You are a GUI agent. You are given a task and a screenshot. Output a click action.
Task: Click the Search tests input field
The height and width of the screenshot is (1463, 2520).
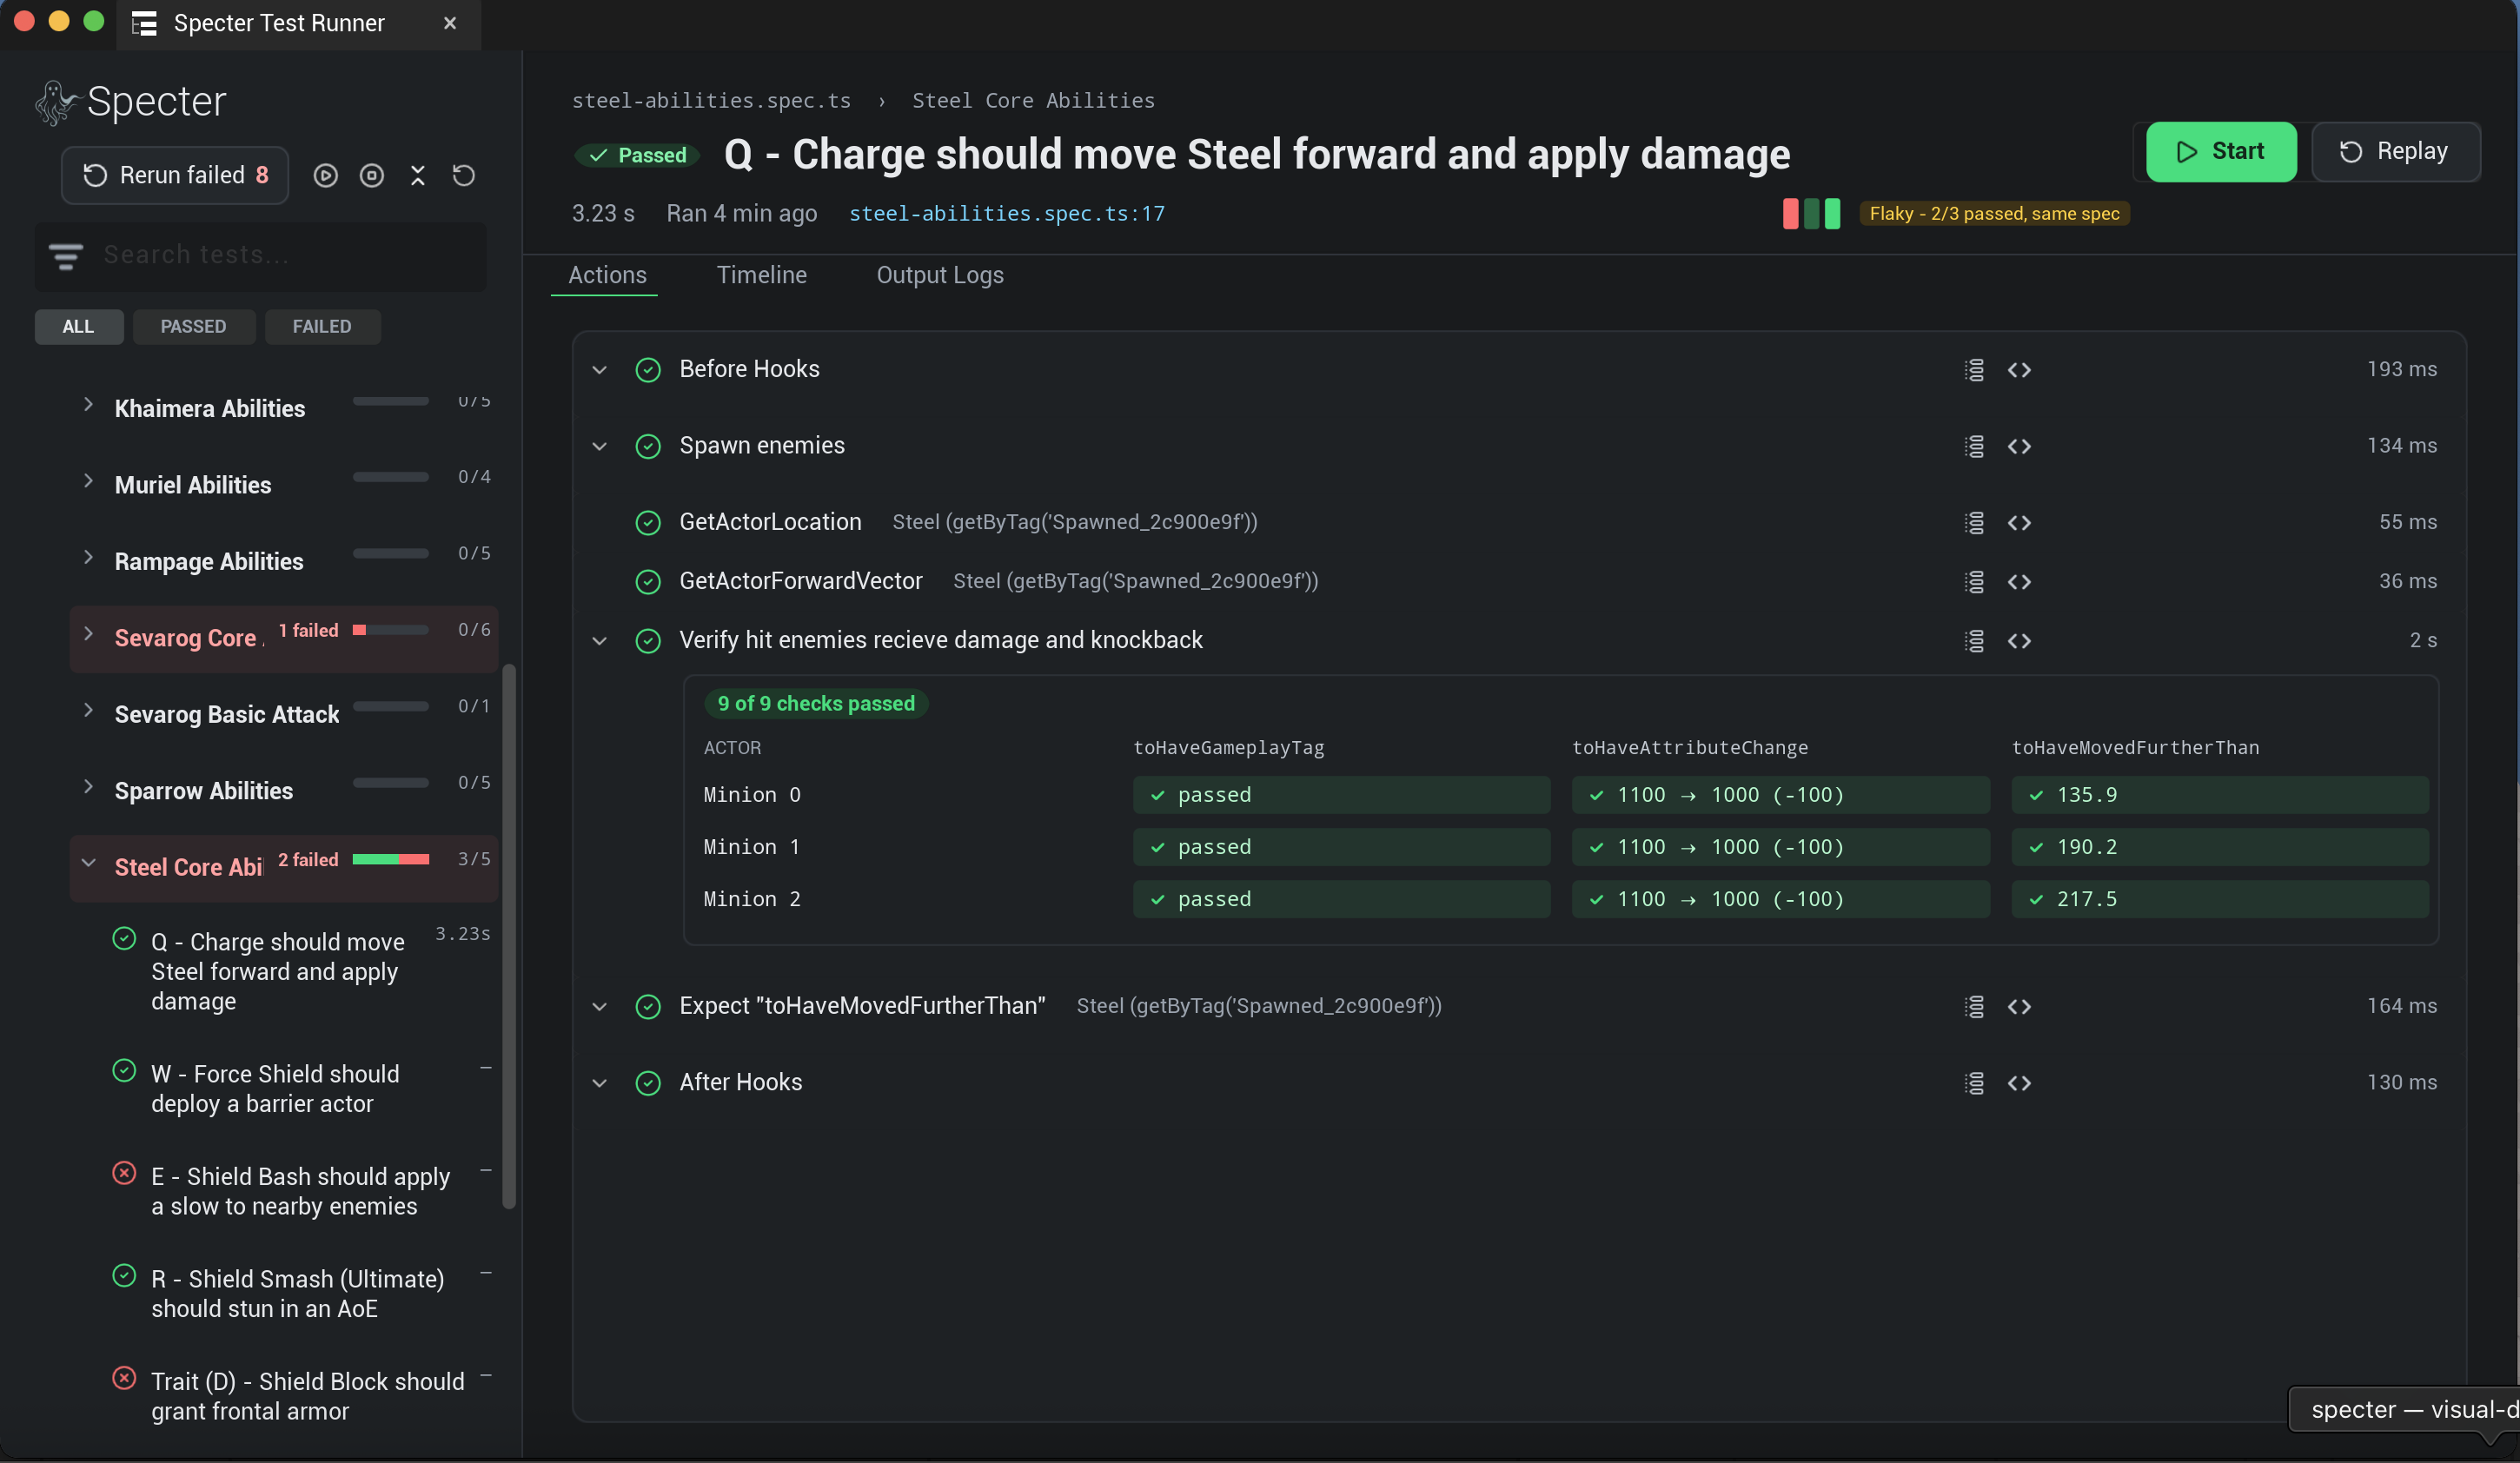pos(261,256)
